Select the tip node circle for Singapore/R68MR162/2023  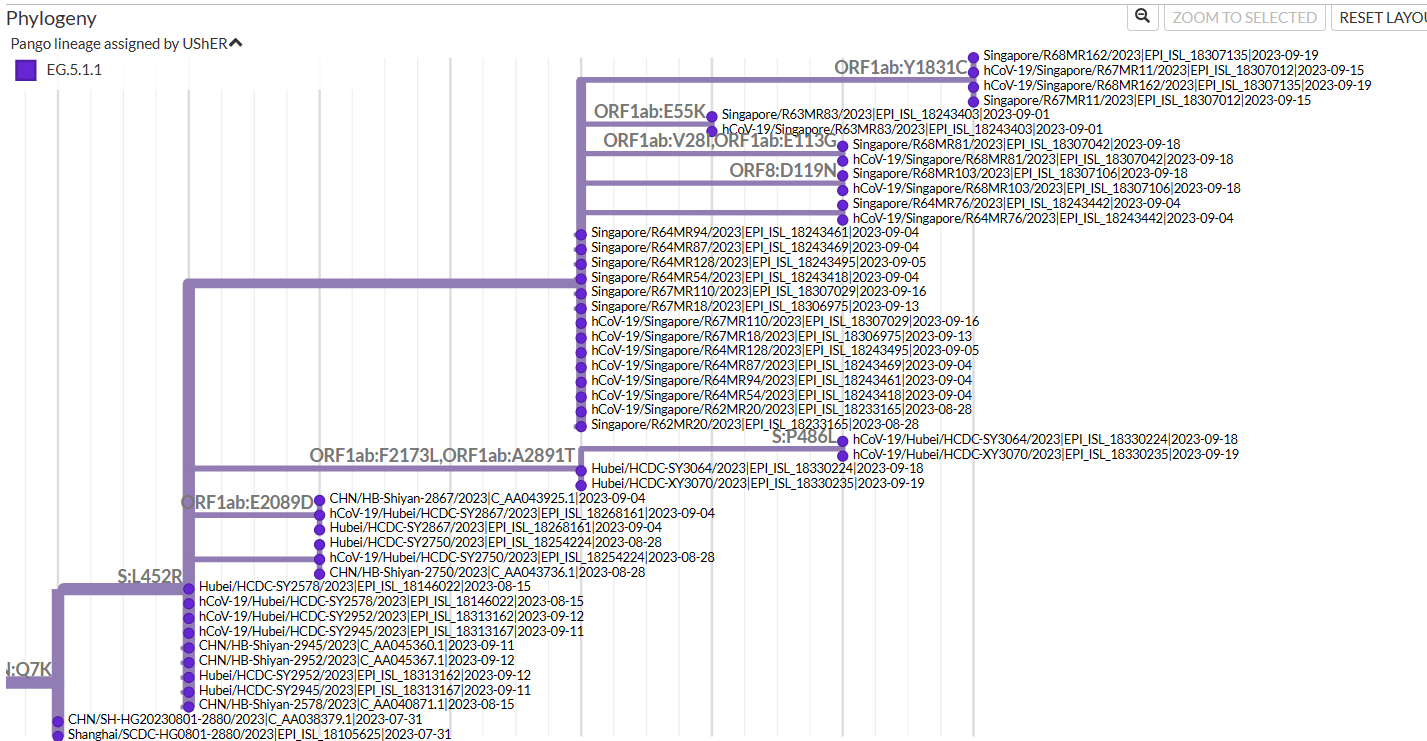[973, 55]
